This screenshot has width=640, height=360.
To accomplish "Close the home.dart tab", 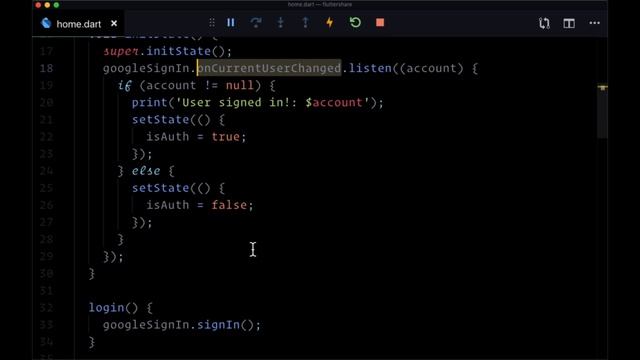I will (114, 24).
